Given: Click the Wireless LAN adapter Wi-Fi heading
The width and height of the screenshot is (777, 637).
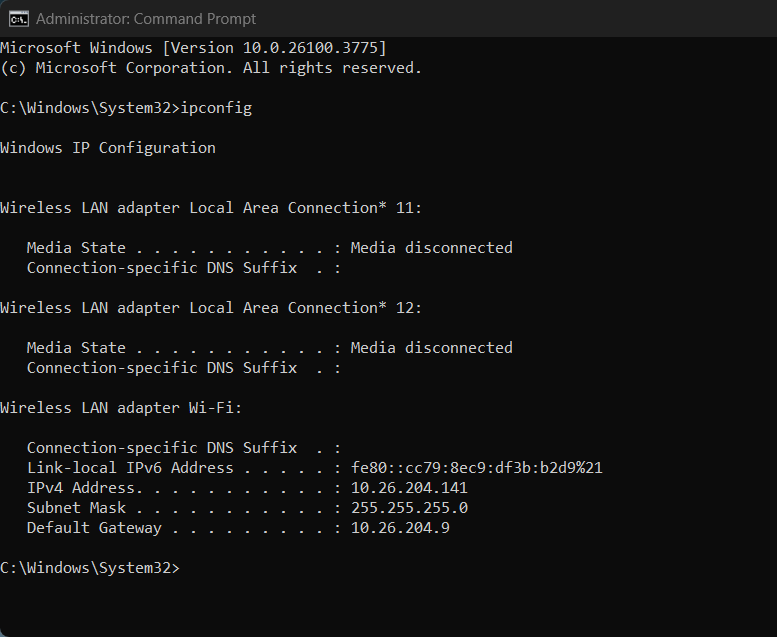Looking at the screenshot, I should [121, 407].
